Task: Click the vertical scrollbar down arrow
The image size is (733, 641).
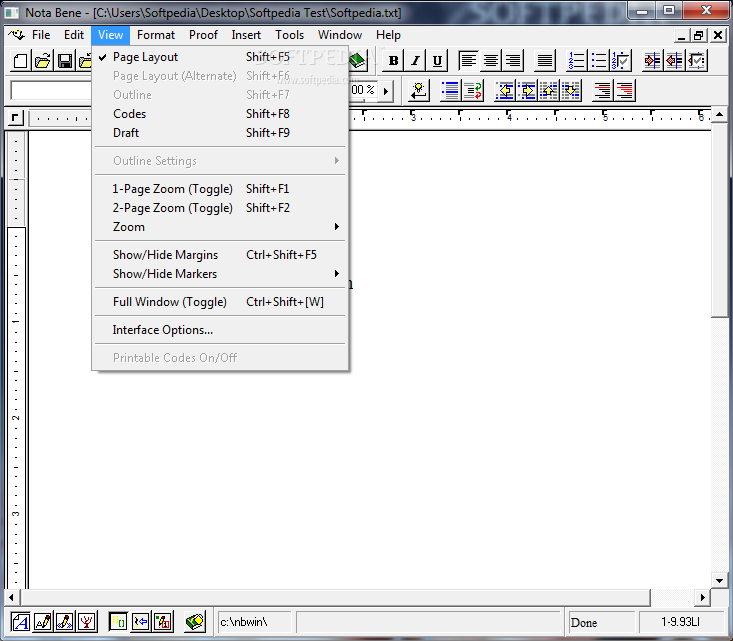Action: click(x=719, y=580)
